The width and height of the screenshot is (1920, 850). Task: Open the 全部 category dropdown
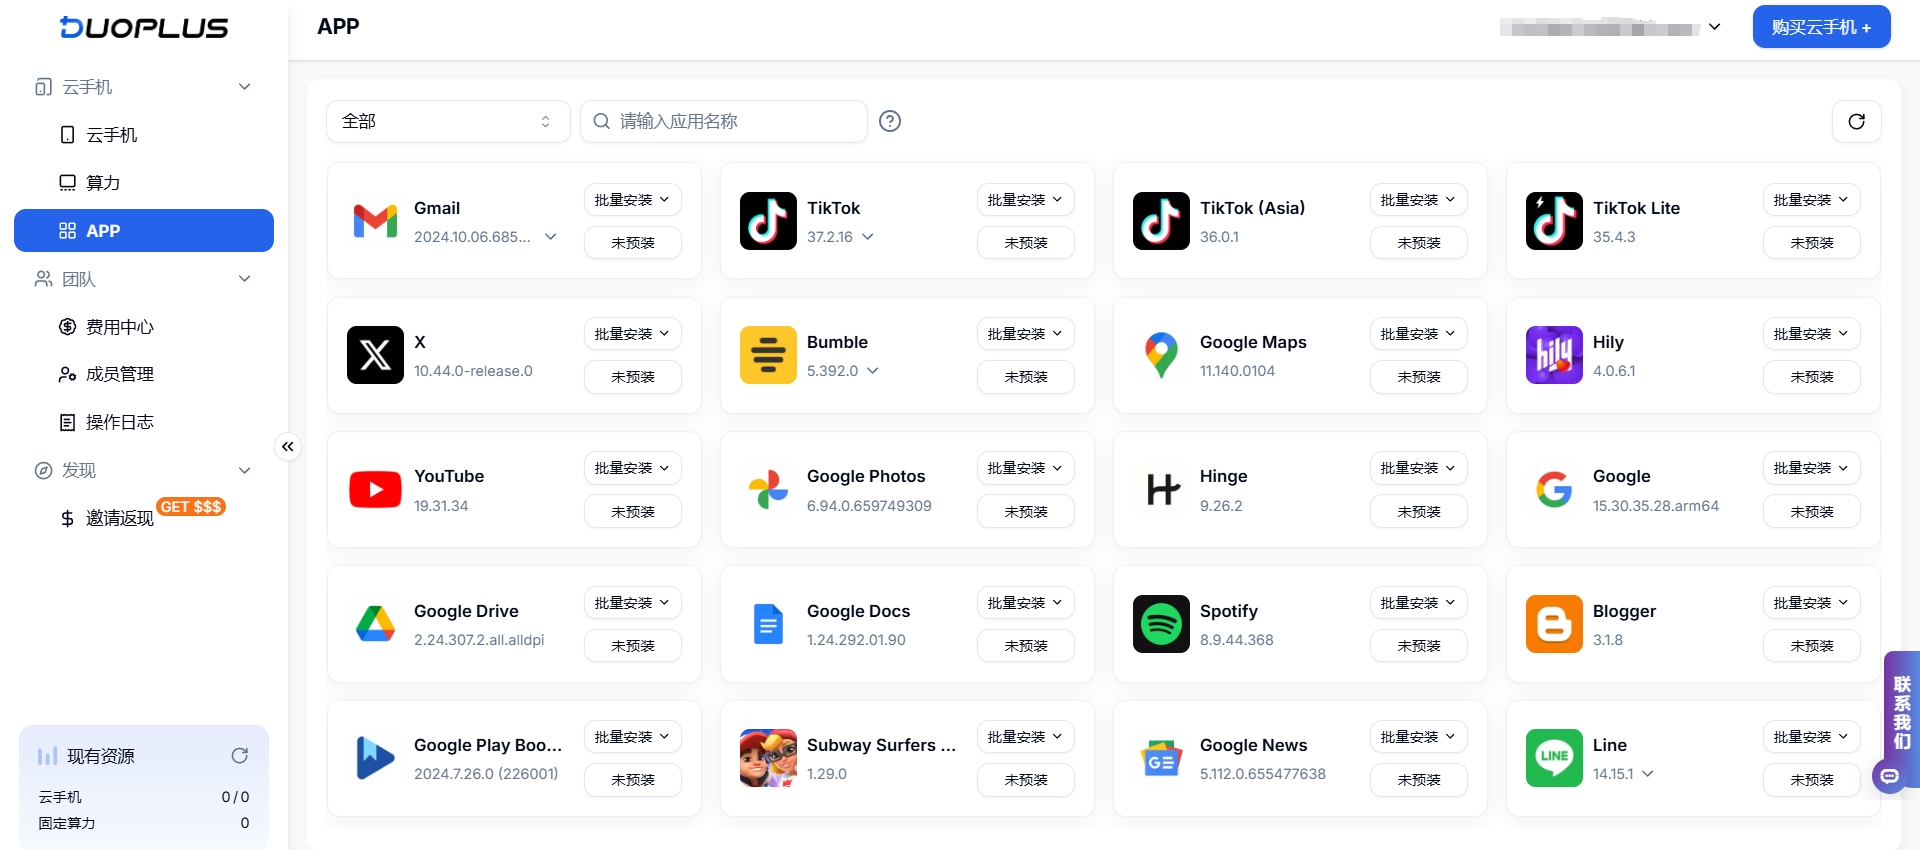pyautogui.click(x=448, y=121)
